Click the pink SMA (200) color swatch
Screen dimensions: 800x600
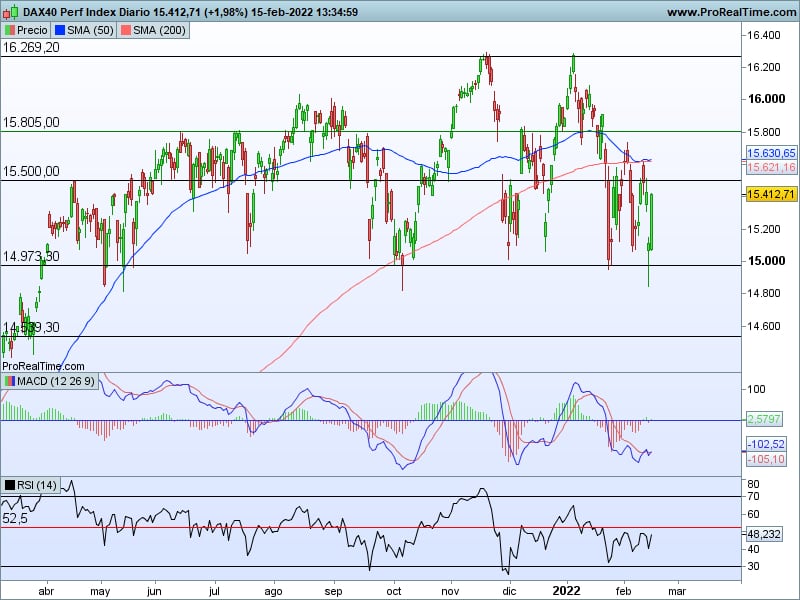point(126,30)
